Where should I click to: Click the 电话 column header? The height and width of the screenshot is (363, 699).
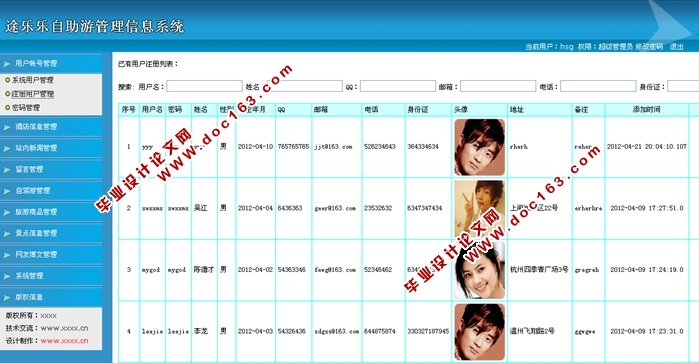(x=371, y=110)
